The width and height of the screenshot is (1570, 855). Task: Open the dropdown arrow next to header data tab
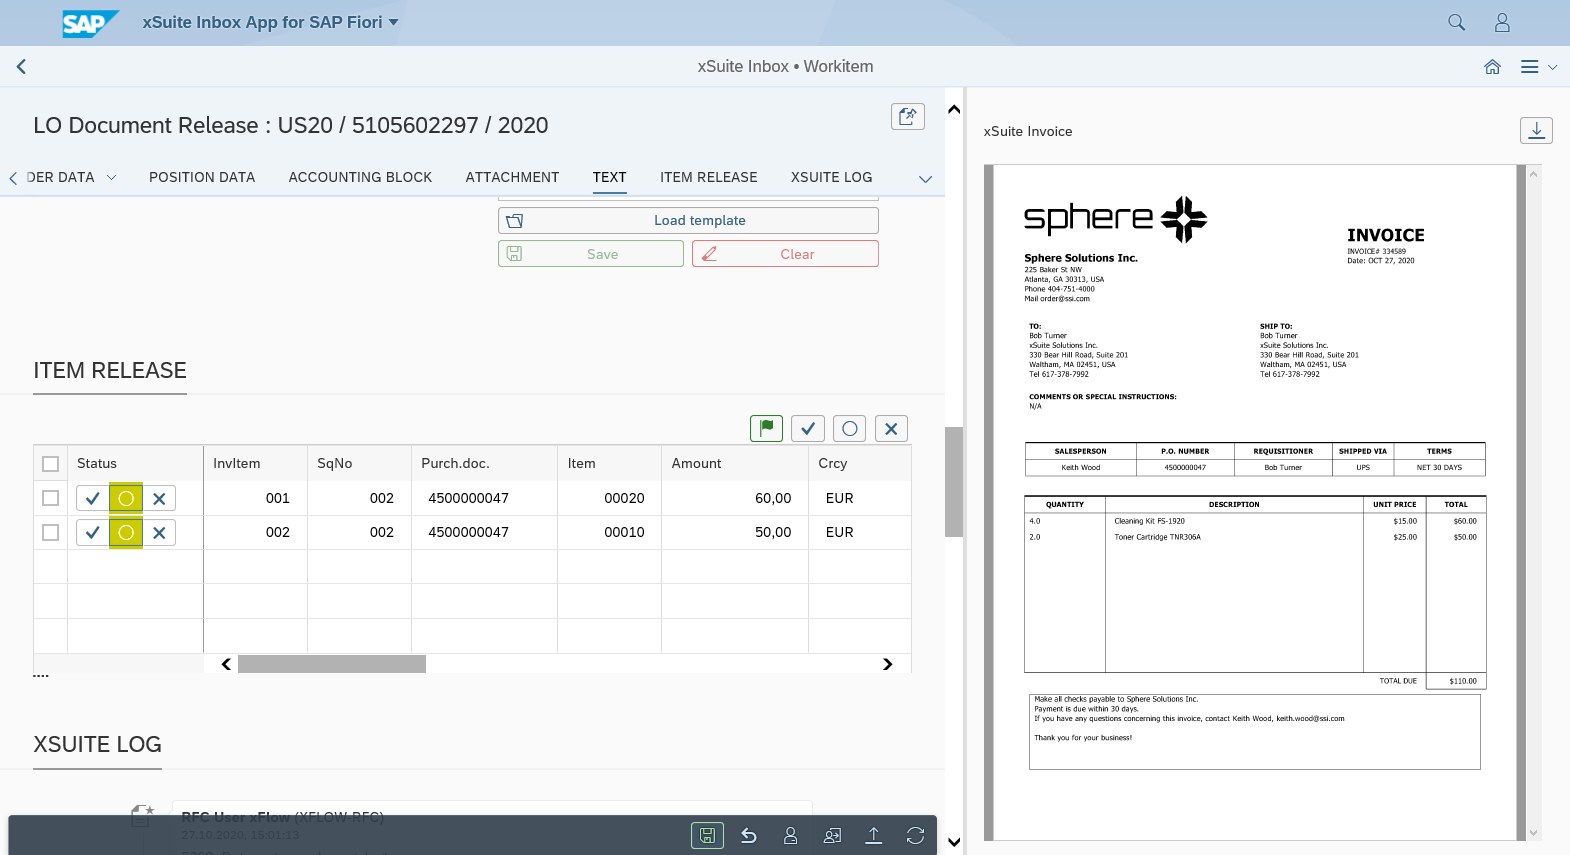tap(111, 178)
